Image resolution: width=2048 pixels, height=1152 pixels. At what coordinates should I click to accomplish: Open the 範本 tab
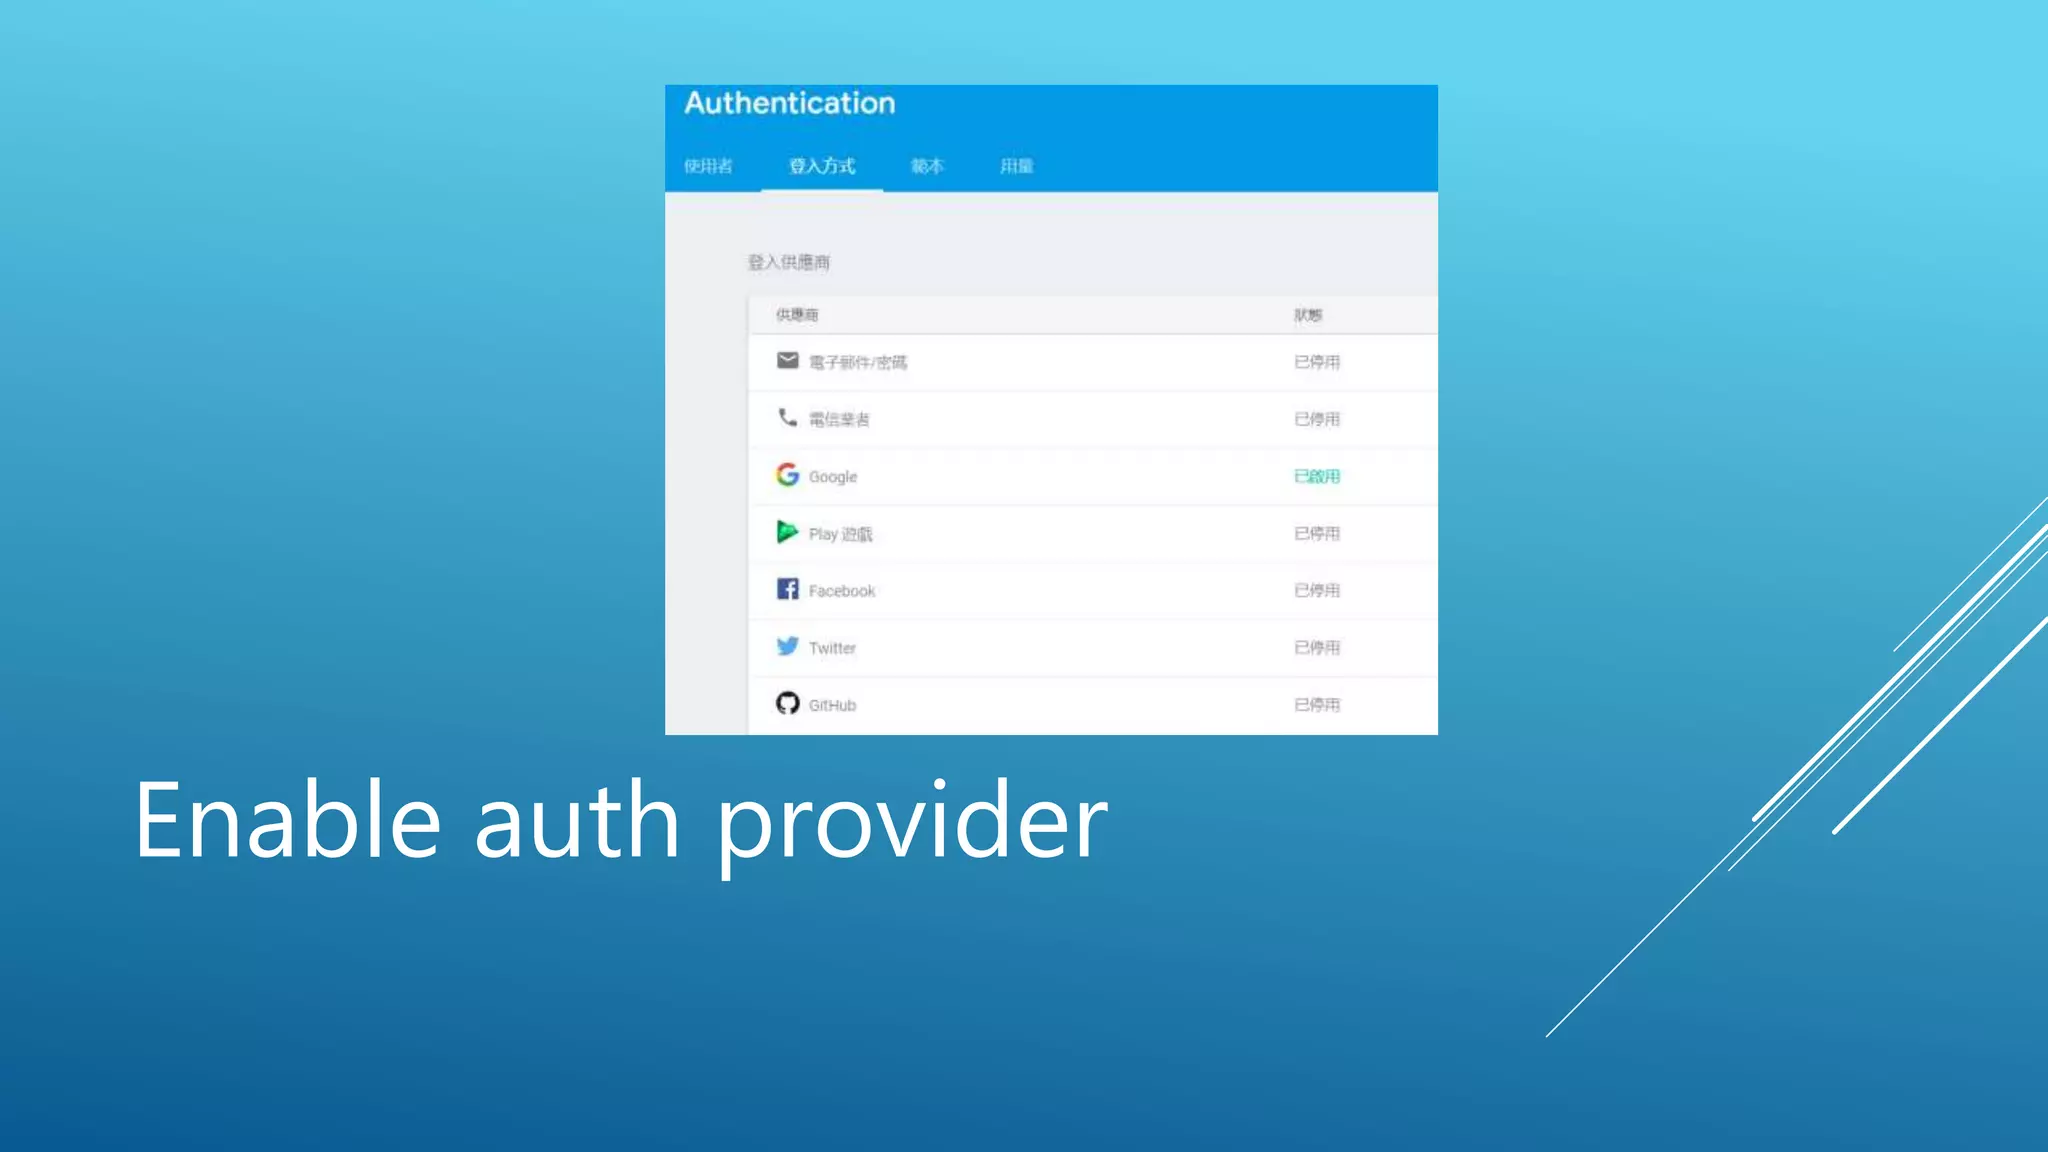tap(927, 166)
